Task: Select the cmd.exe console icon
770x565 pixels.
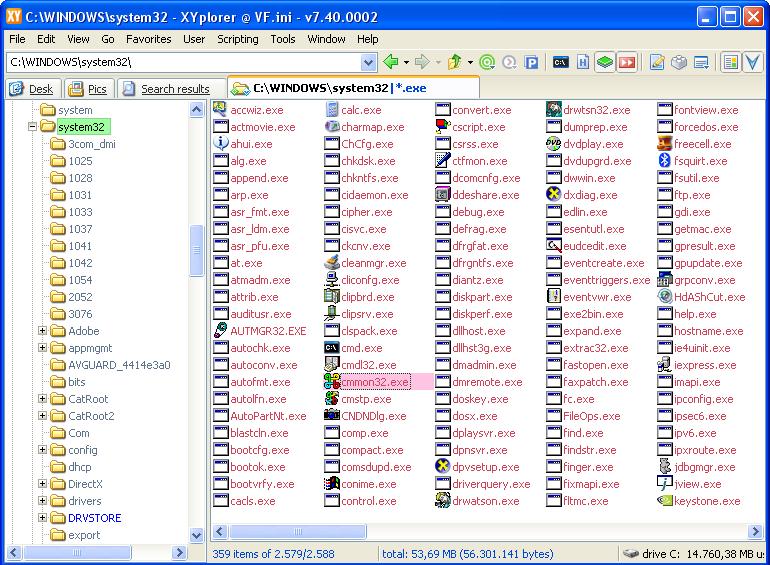Action: (332, 348)
